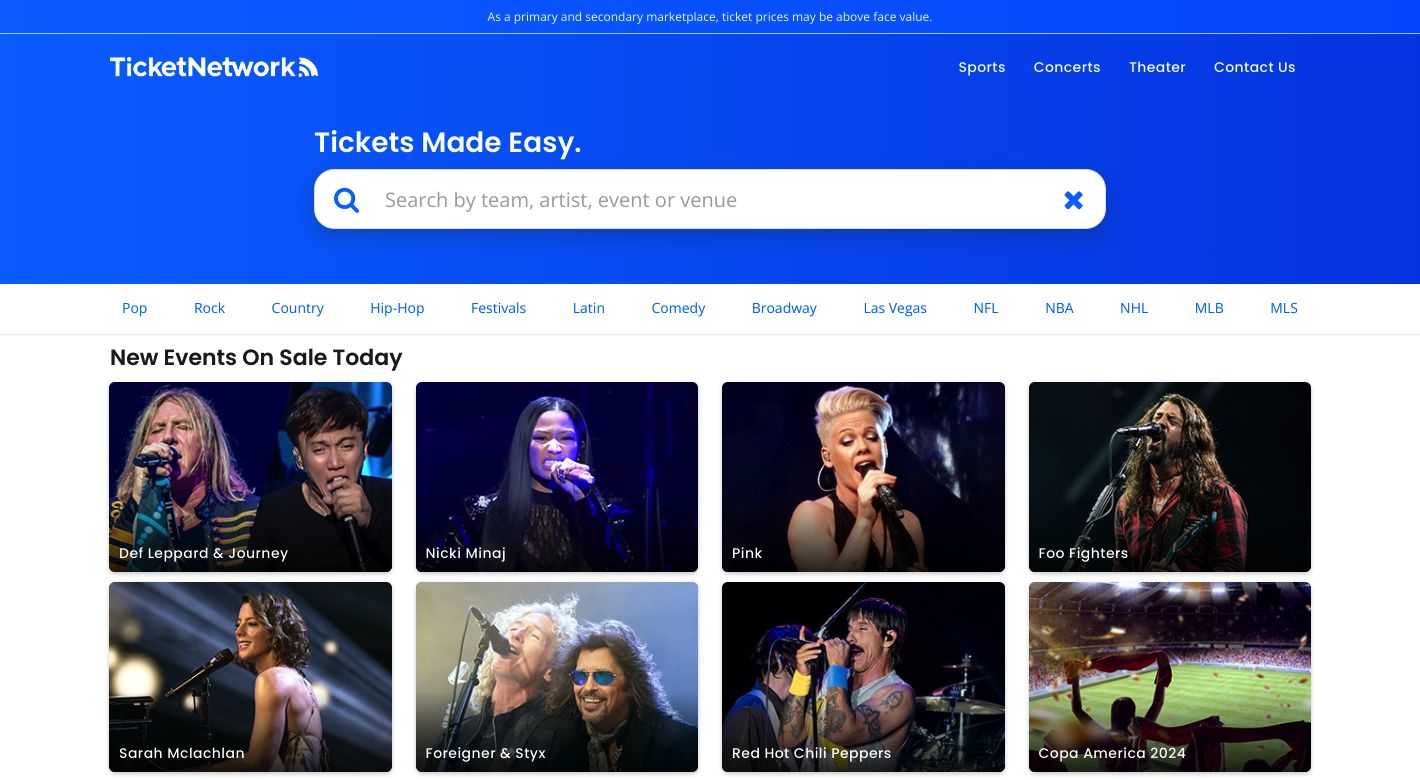Go to NFL tickets
Screen dimensions: 1420x780
[x=986, y=308]
